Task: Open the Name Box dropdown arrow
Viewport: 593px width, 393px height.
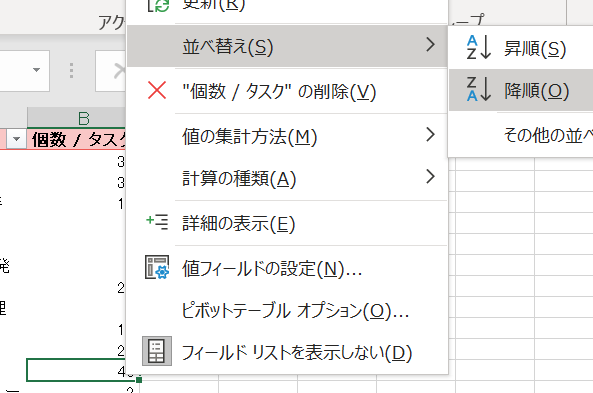Action: [x=36, y=70]
